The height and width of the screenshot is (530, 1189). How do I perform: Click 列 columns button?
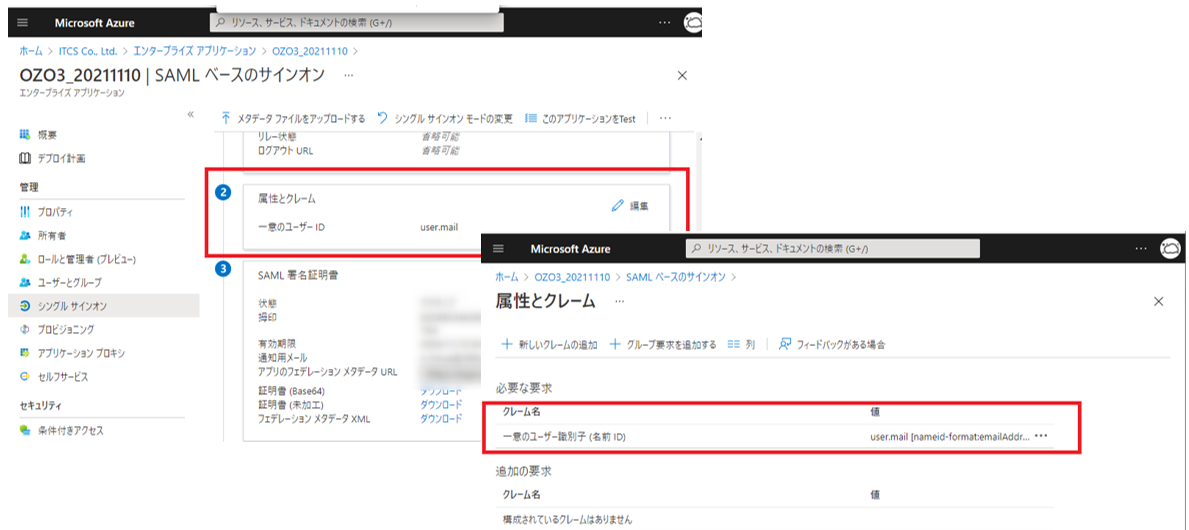coord(741,344)
